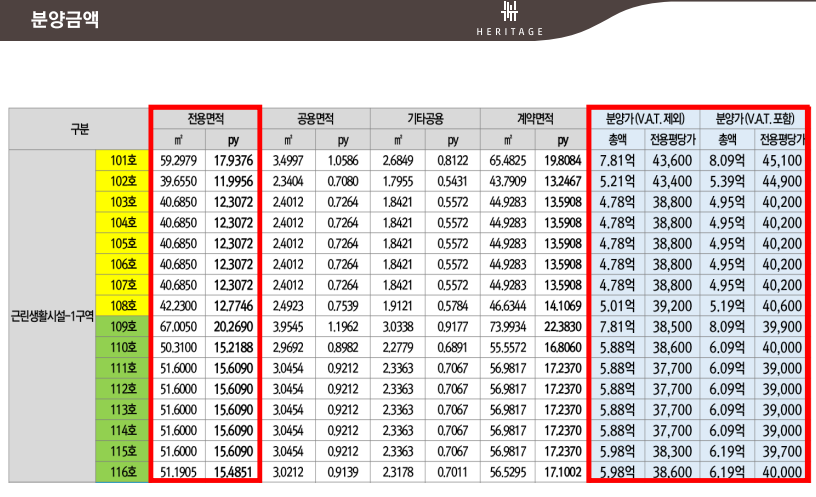Click 4.78억 in the 103호 row

click(617, 202)
